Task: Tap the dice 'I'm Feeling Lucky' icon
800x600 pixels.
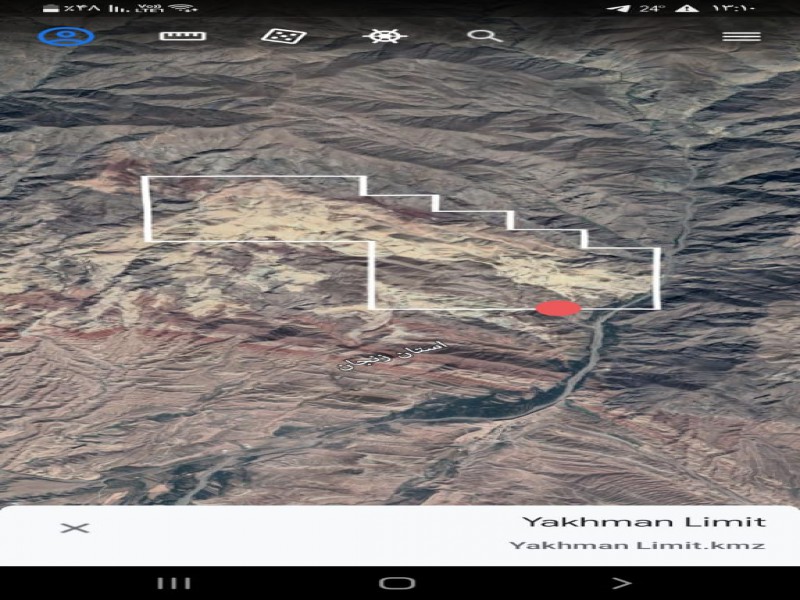Action: coord(284,37)
